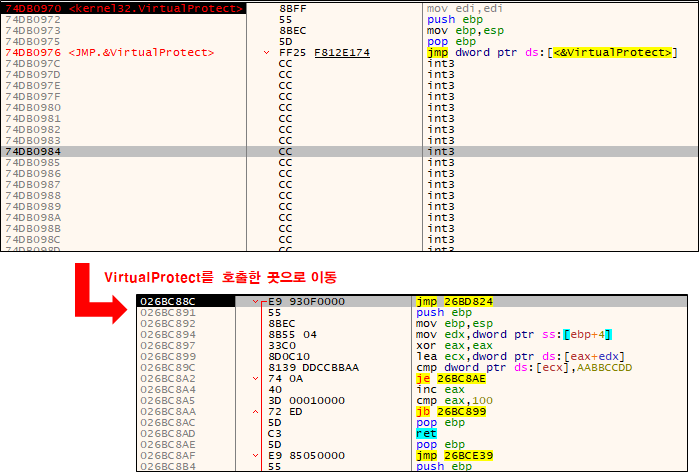
Task: Click bytes 8139 DDCCBBAA
Action: 313,367
